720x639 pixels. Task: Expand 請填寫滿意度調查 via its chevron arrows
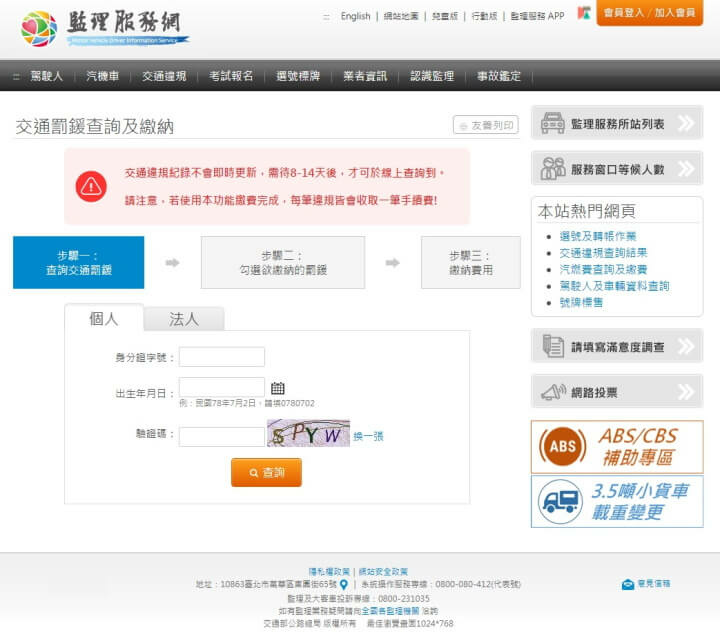pos(686,346)
